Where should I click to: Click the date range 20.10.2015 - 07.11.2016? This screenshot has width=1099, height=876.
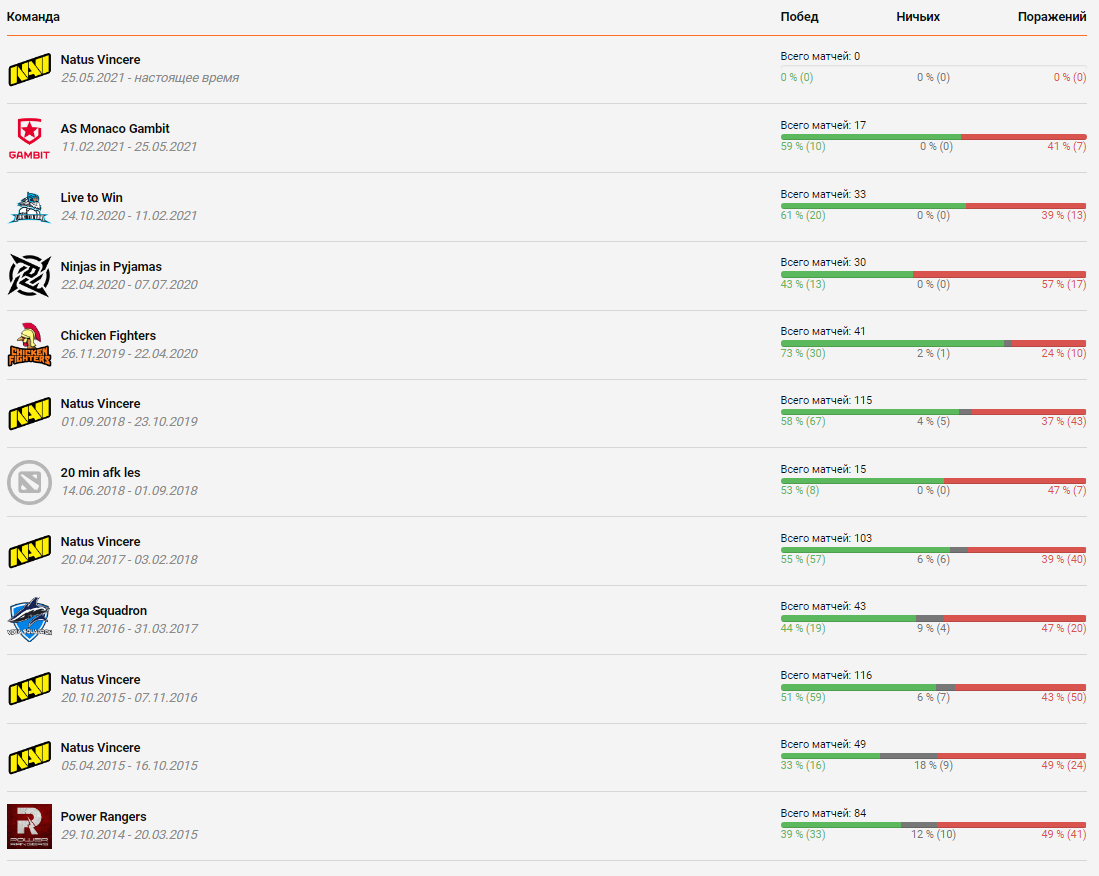click(x=129, y=698)
